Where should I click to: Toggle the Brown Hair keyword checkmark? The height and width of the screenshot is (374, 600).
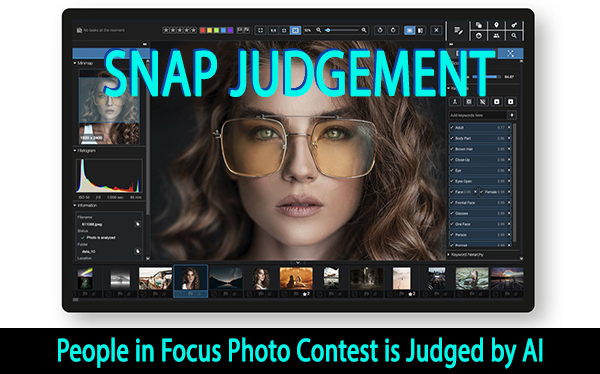point(452,149)
